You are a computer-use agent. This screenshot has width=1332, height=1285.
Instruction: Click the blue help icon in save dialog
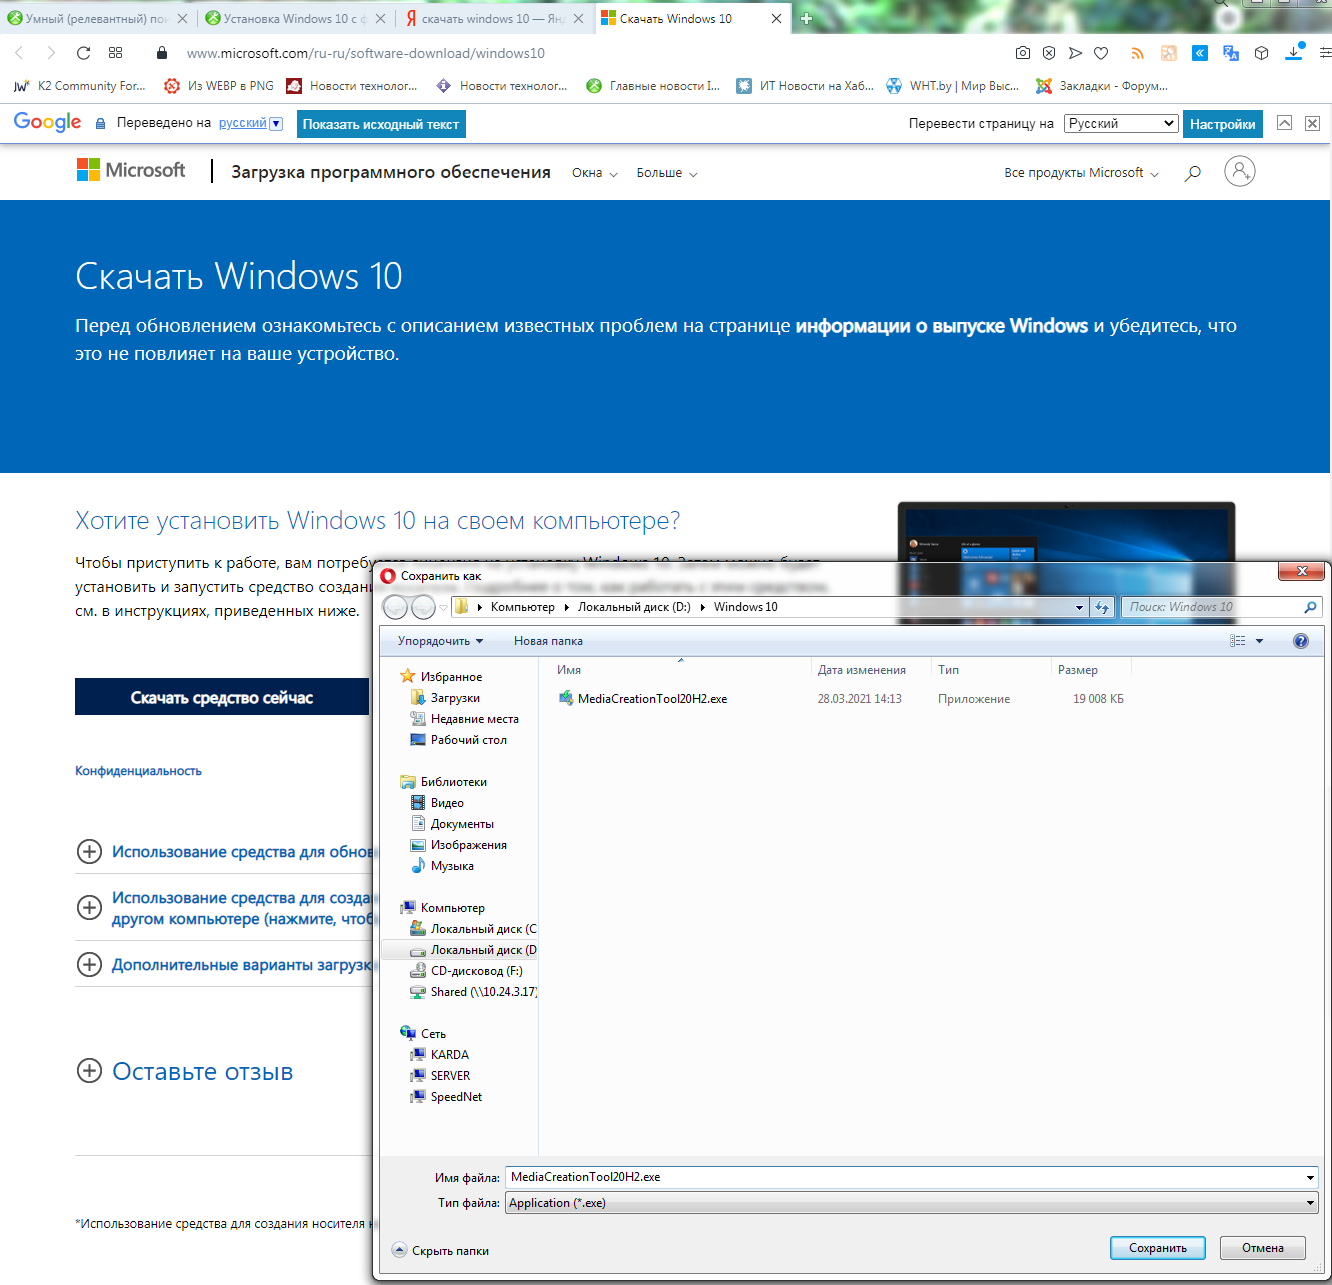click(x=1301, y=641)
